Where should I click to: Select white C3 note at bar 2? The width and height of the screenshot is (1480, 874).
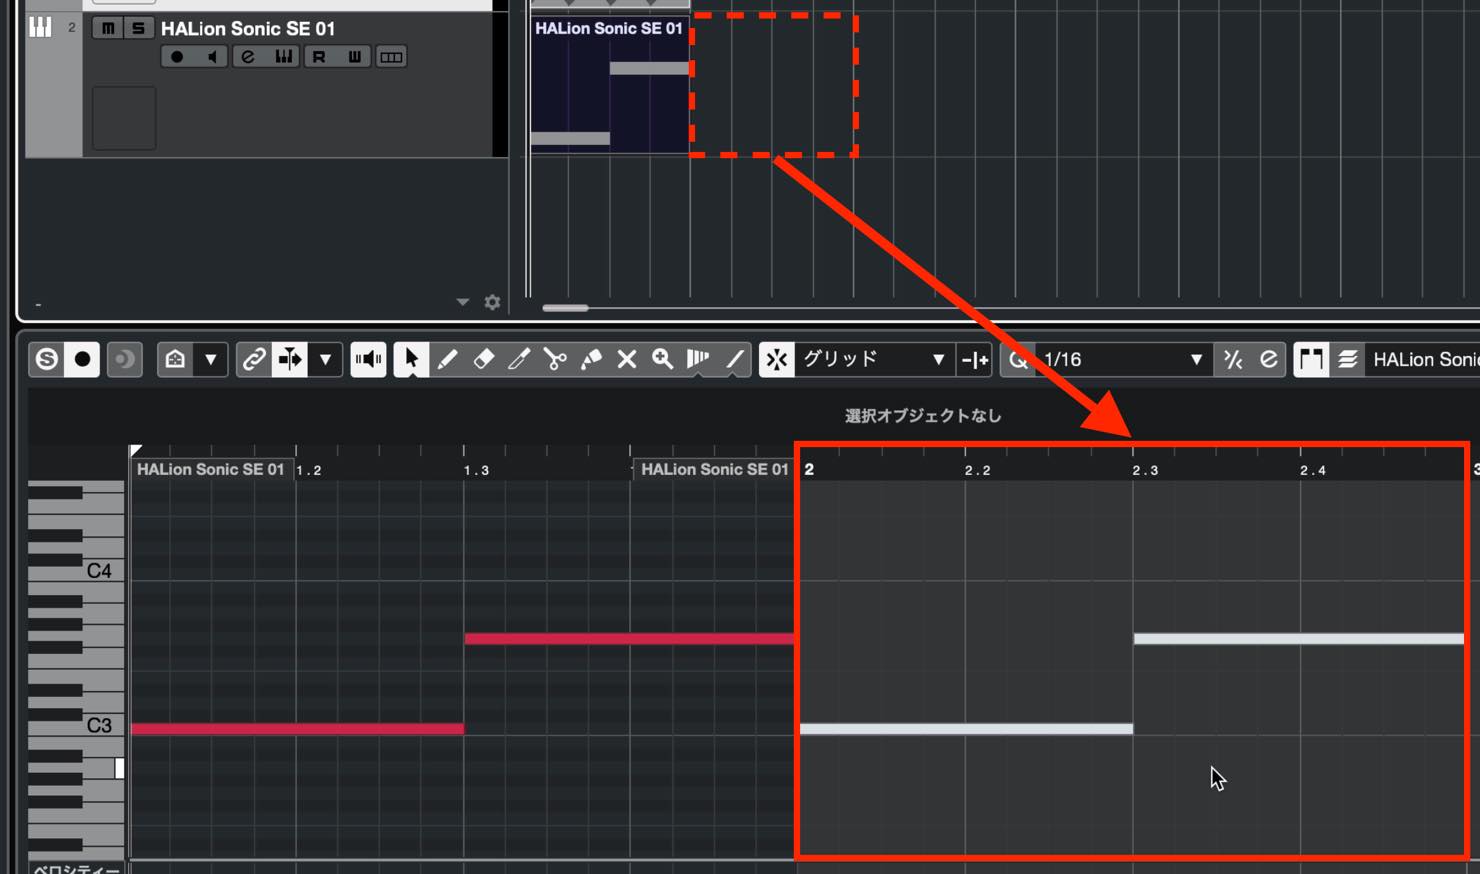pyautogui.click(x=966, y=729)
